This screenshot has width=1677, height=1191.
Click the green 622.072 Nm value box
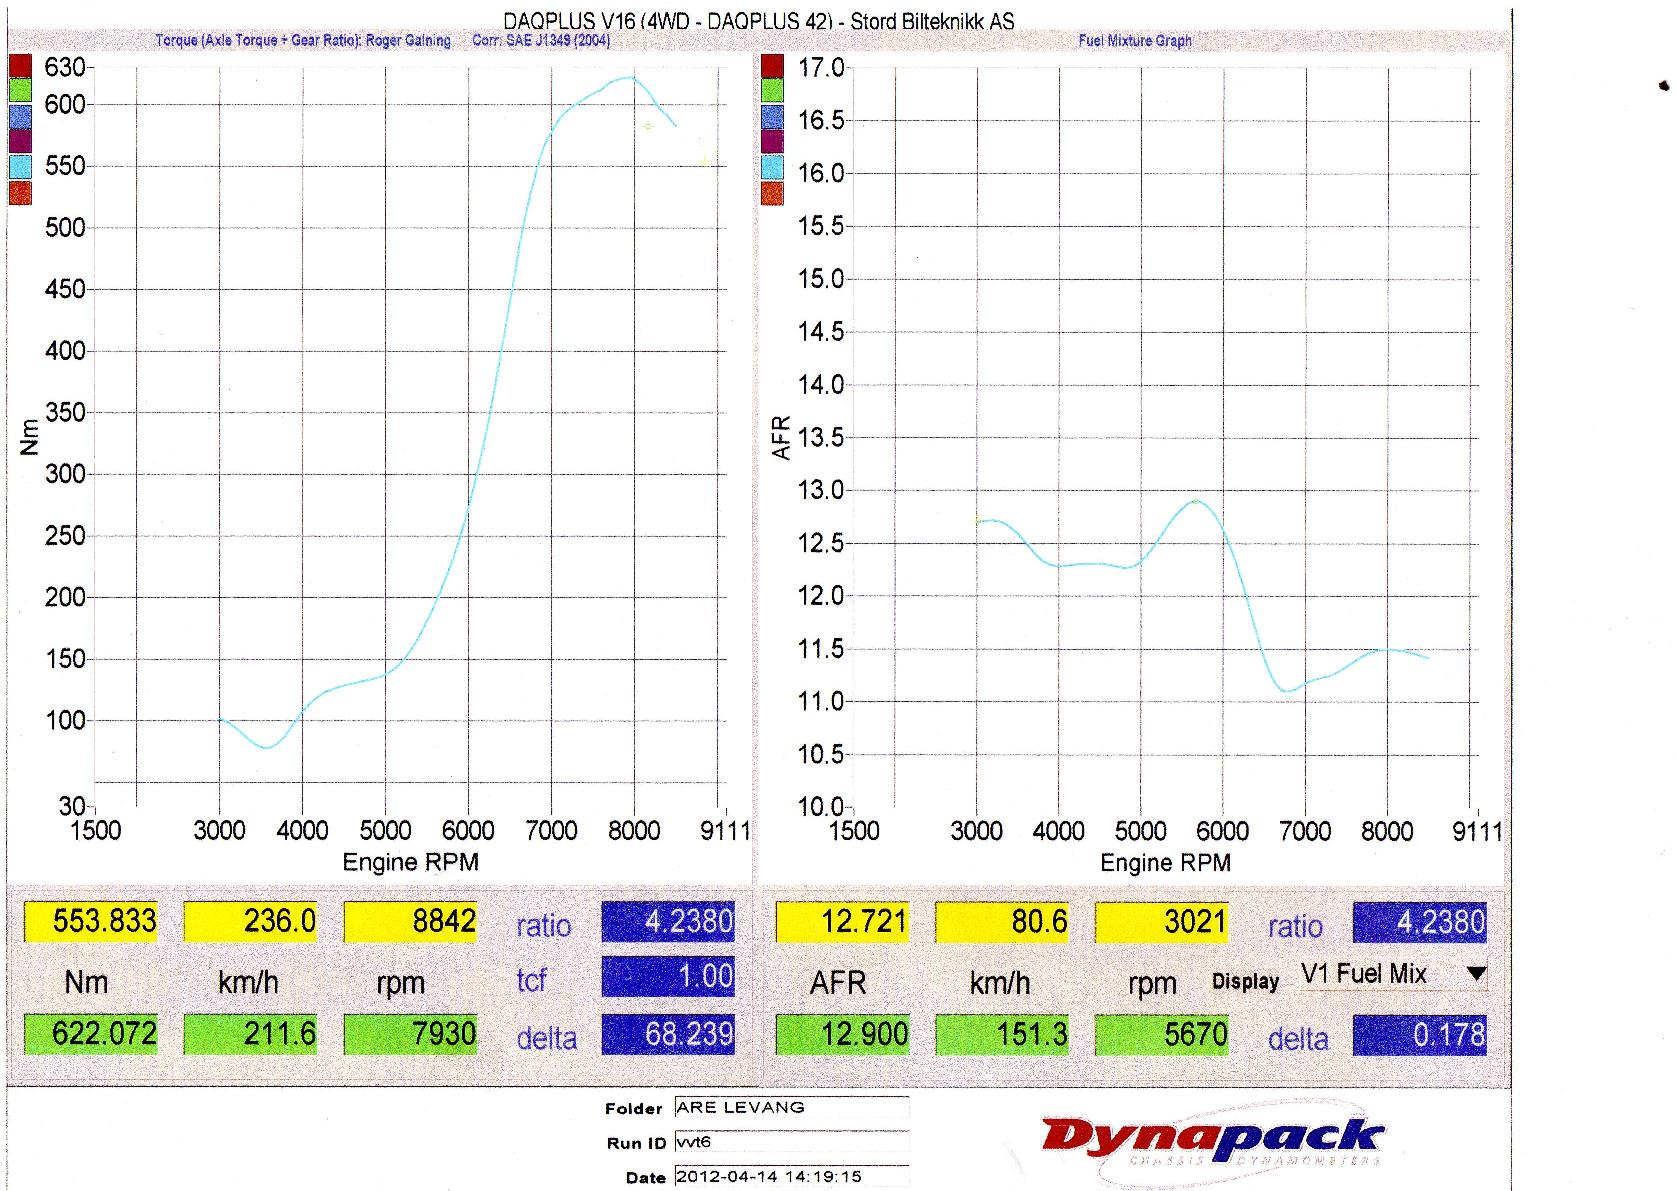[91, 1033]
